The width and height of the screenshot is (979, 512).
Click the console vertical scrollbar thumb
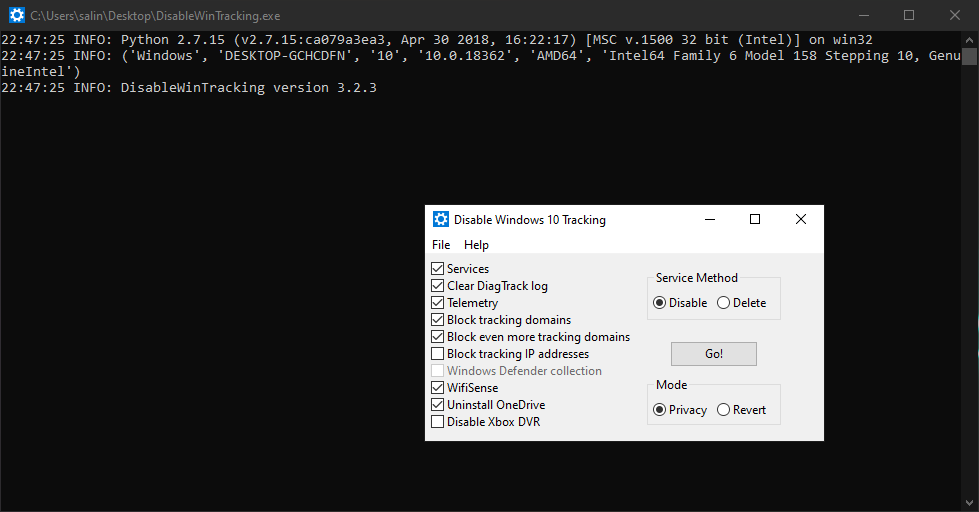click(x=970, y=56)
